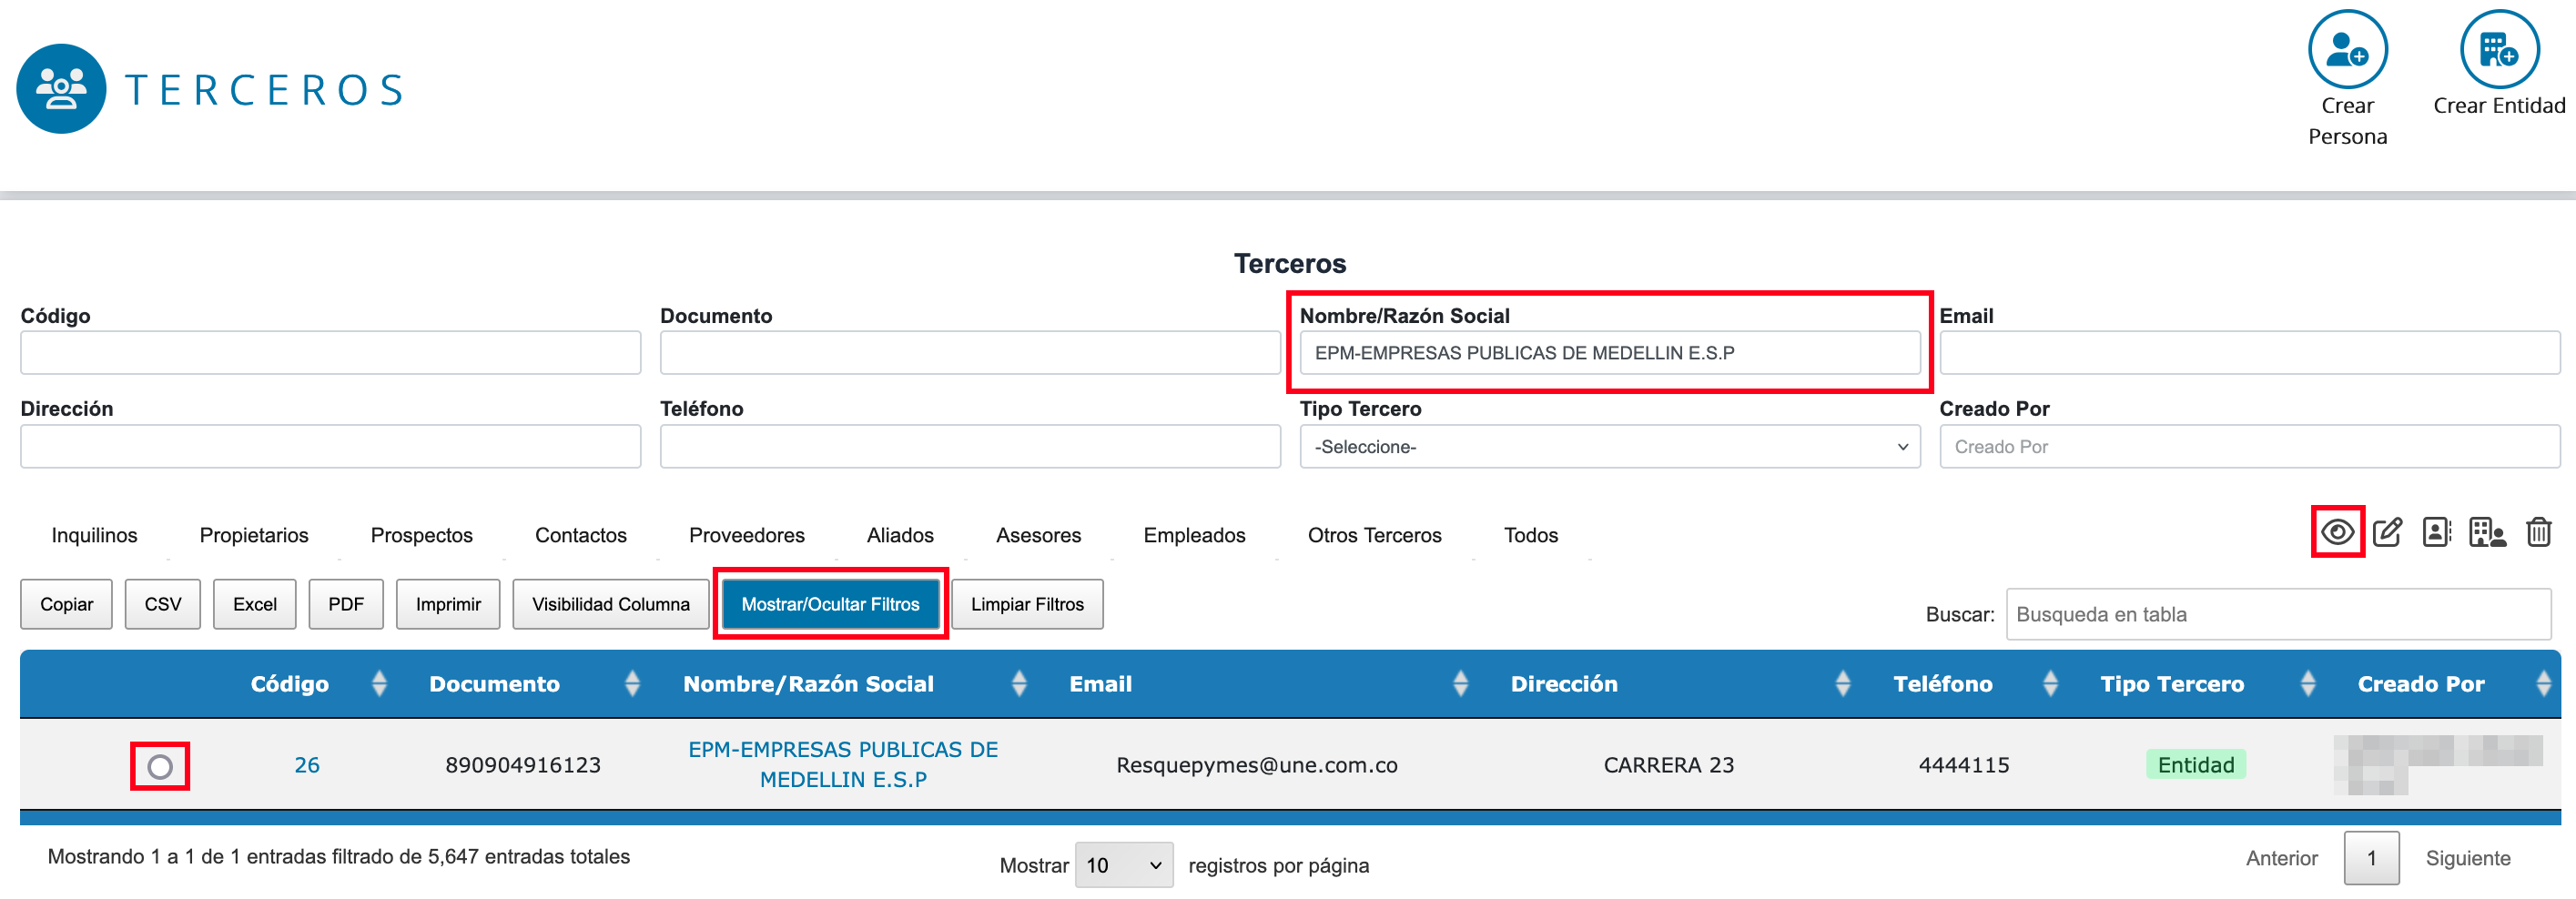Click the Limpiar Filtros button

[1026, 604]
